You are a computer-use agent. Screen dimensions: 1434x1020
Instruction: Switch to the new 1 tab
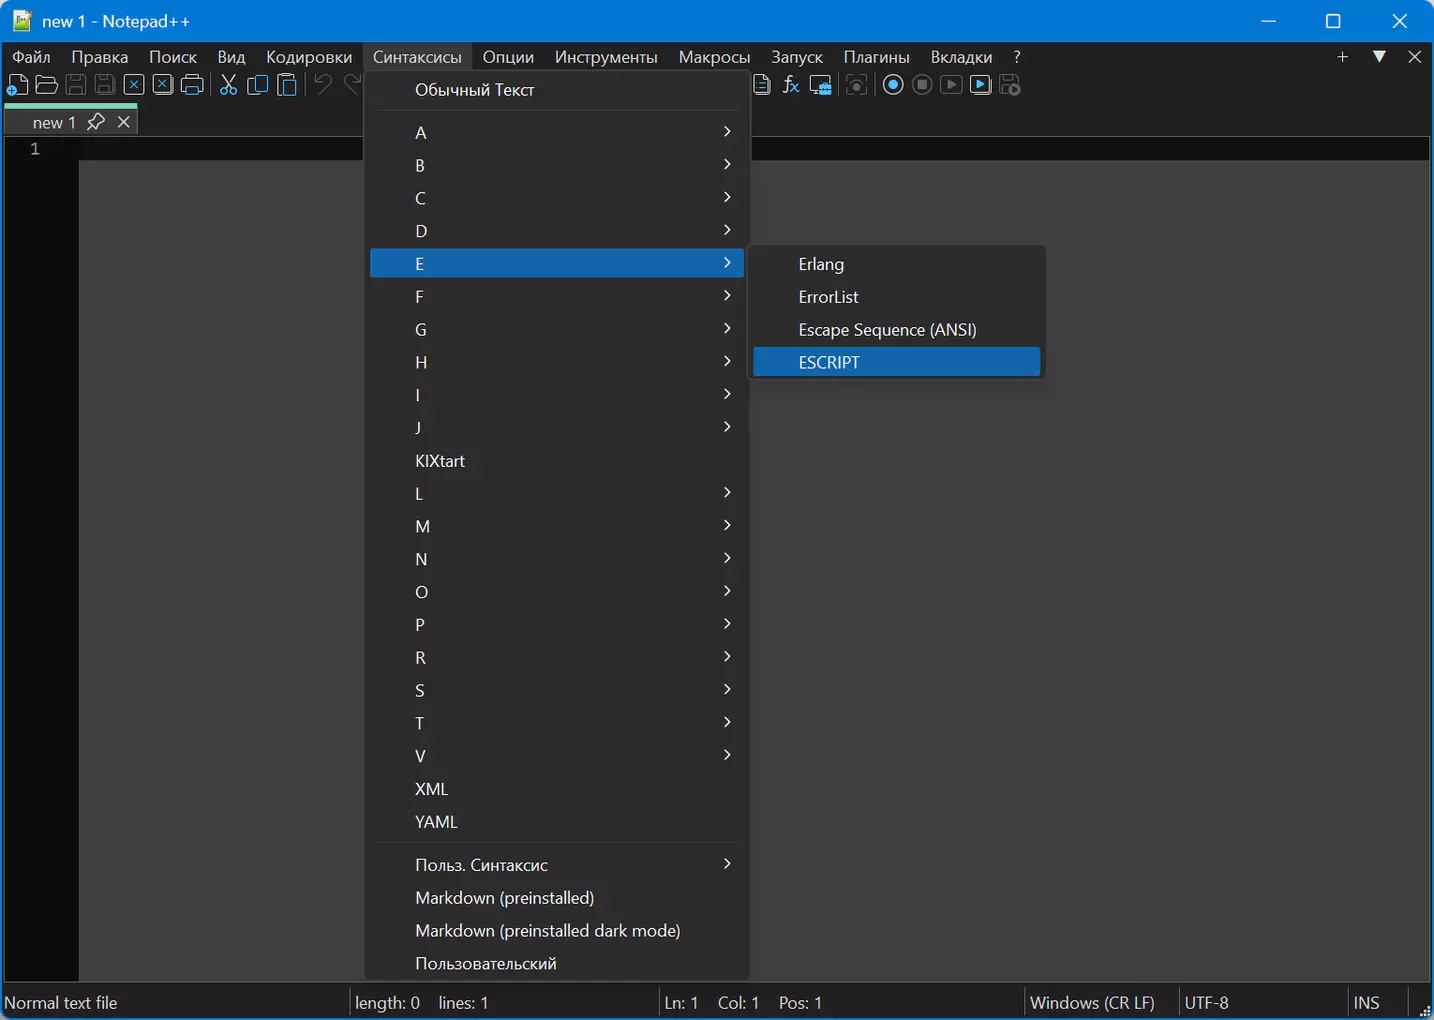(x=54, y=122)
